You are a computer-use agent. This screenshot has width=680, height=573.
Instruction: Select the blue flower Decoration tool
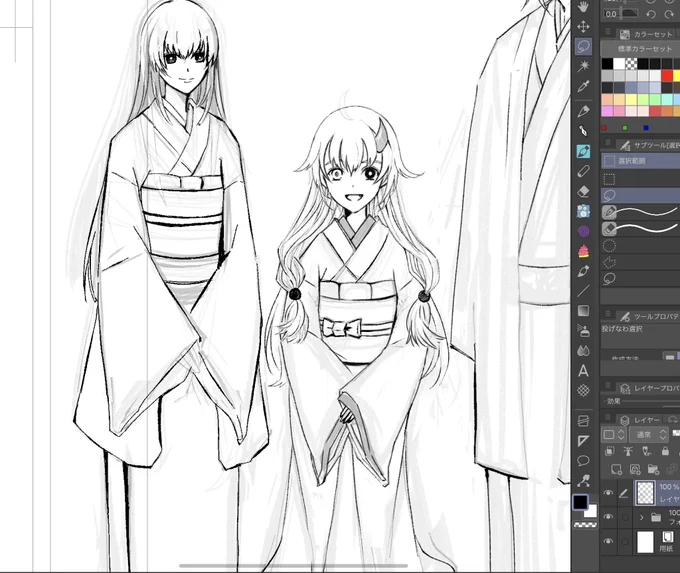(x=584, y=211)
